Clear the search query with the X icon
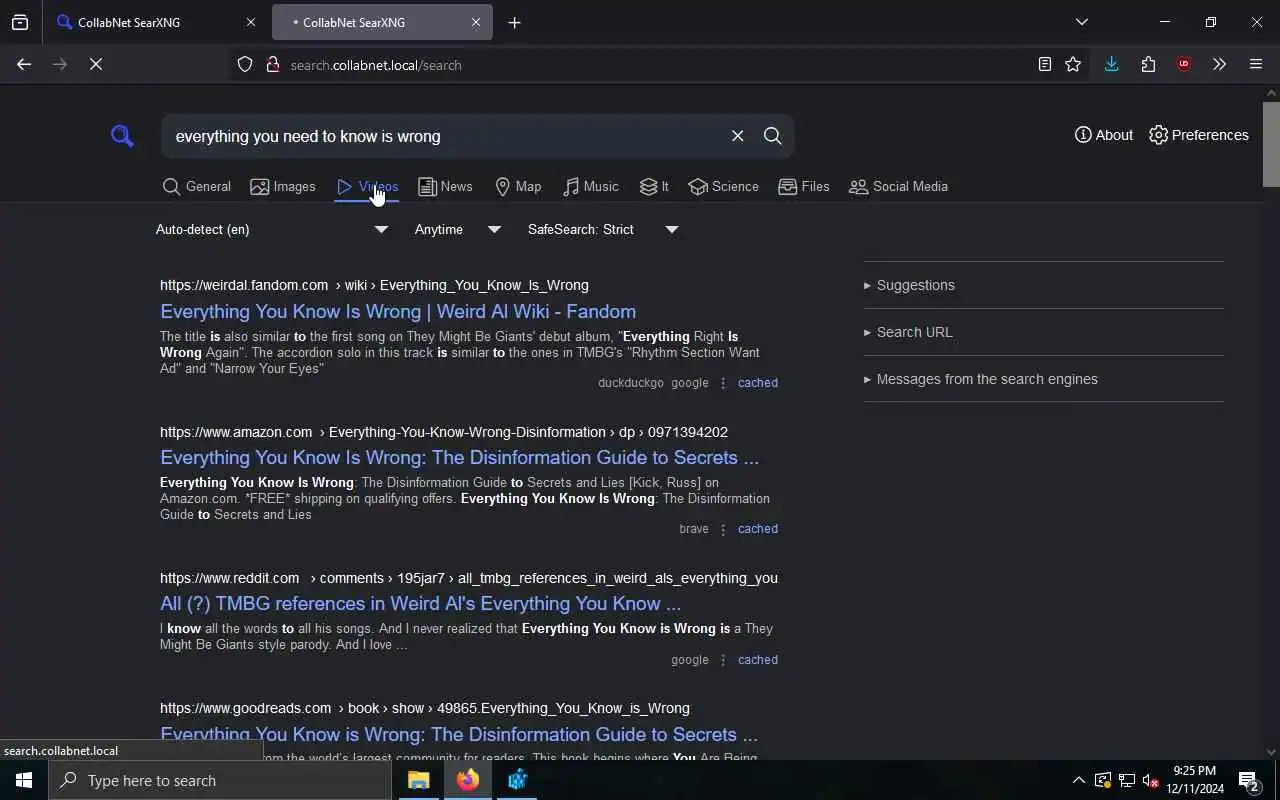The image size is (1280, 800). pyautogui.click(x=737, y=136)
